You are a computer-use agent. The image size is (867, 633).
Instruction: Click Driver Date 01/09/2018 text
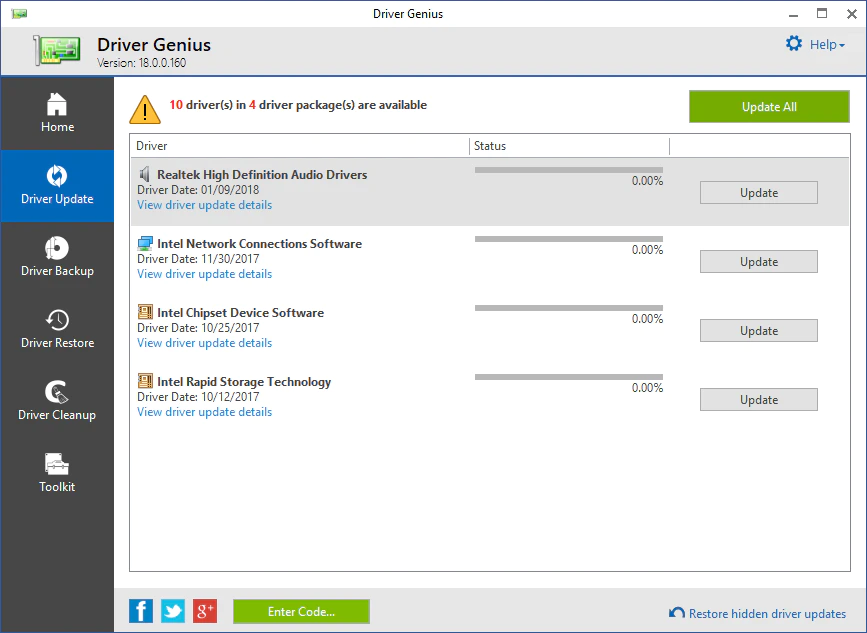coord(198,190)
